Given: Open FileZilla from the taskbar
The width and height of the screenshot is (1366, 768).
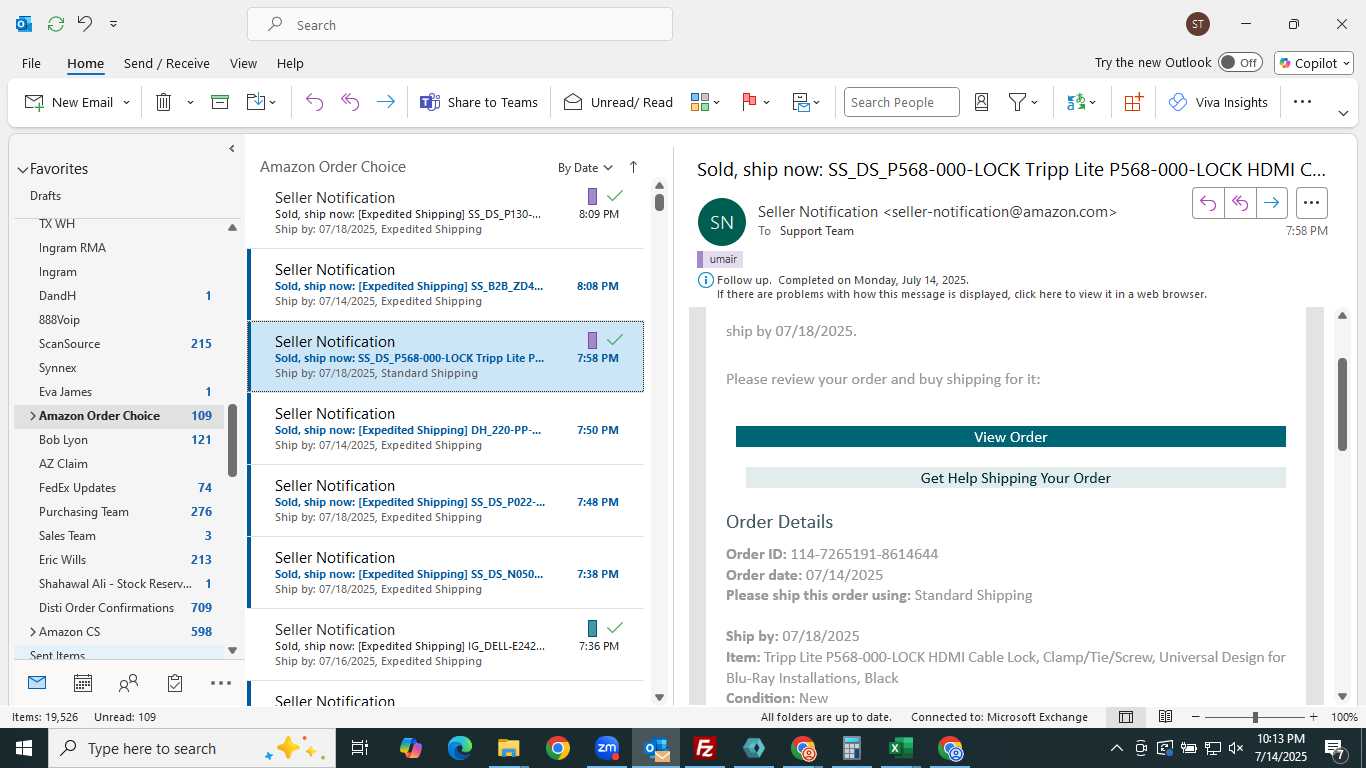Looking at the screenshot, I should 705,748.
